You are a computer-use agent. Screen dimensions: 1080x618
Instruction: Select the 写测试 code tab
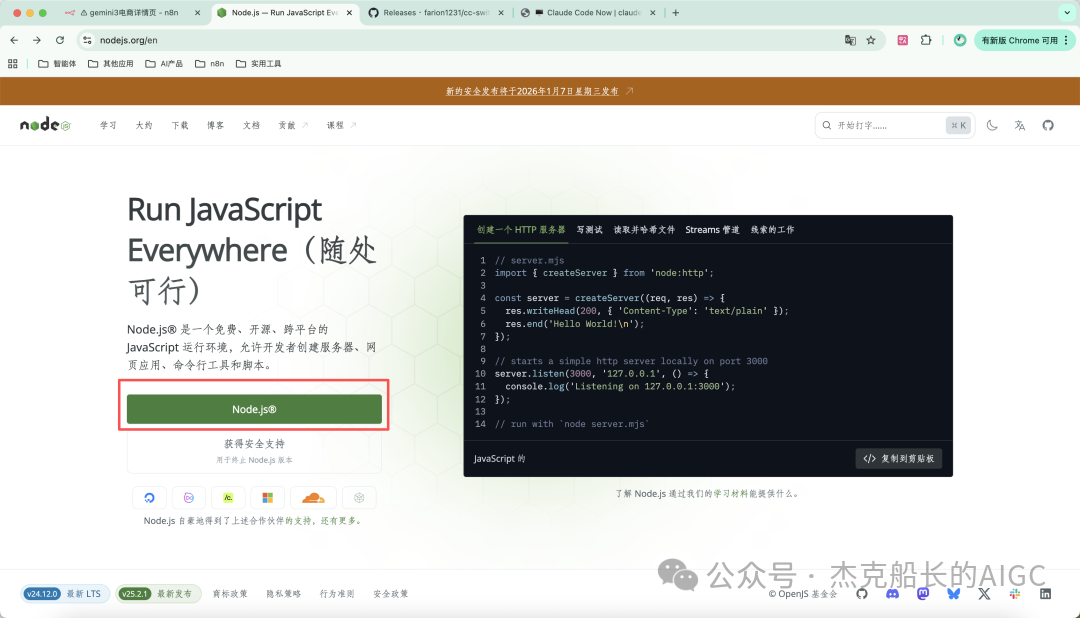tap(590, 229)
